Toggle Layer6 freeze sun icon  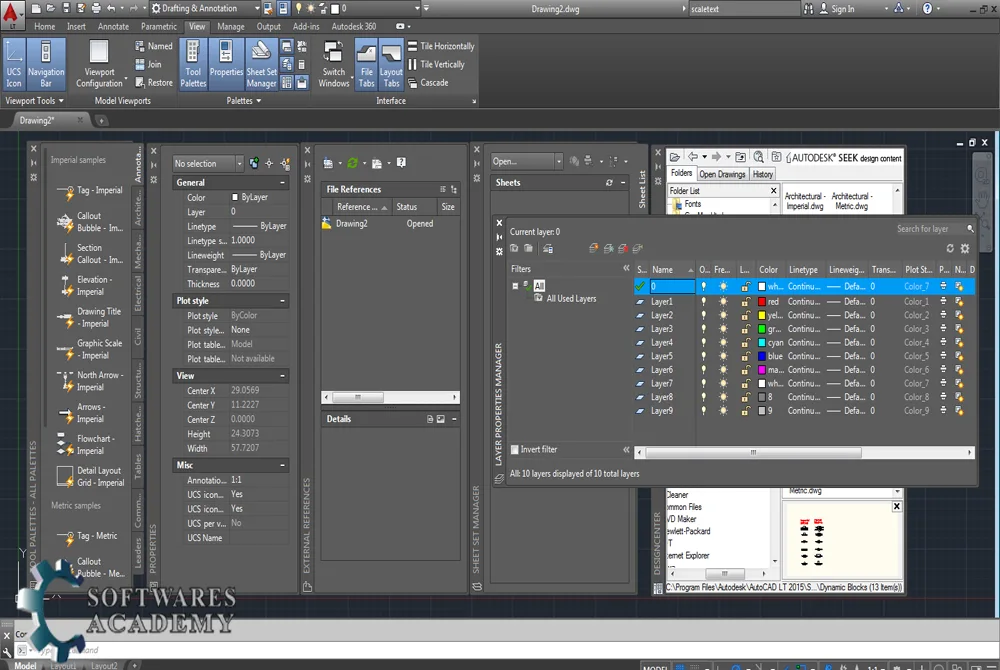[x=723, y=370]
